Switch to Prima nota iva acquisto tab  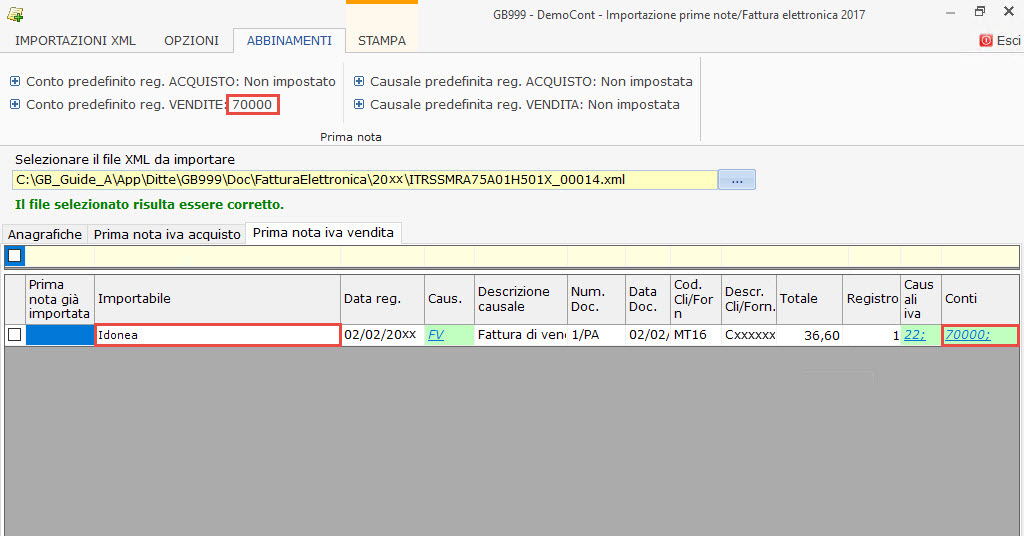click(167, 234)
